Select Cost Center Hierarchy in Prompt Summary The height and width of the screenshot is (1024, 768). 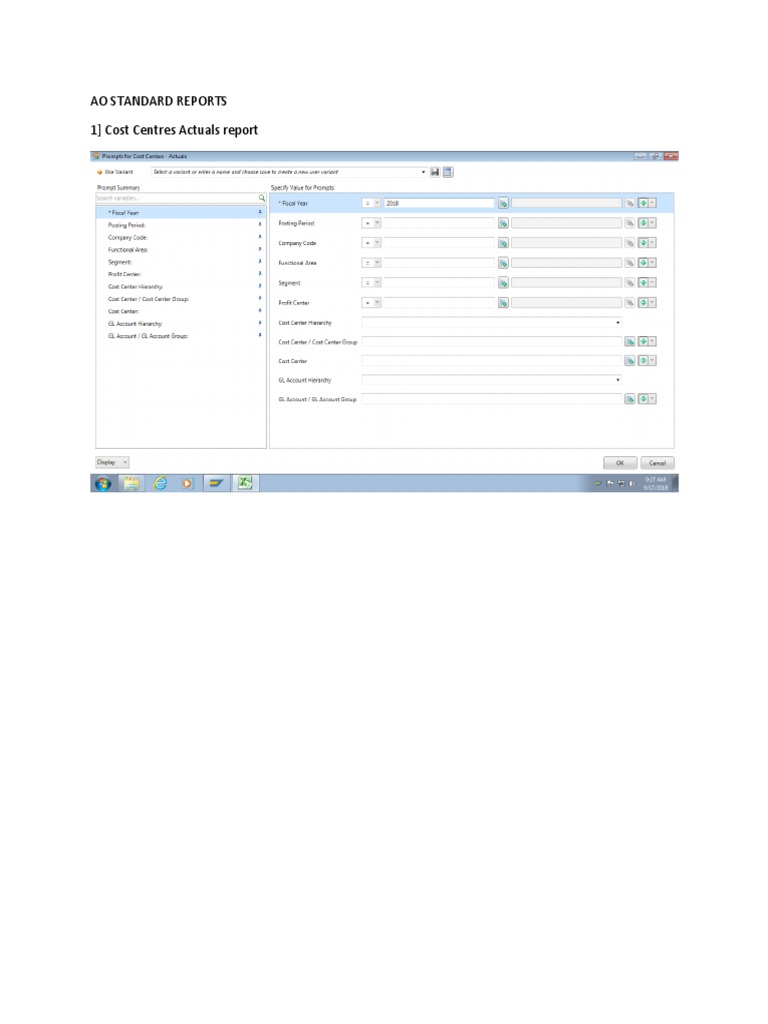point(181,287)
